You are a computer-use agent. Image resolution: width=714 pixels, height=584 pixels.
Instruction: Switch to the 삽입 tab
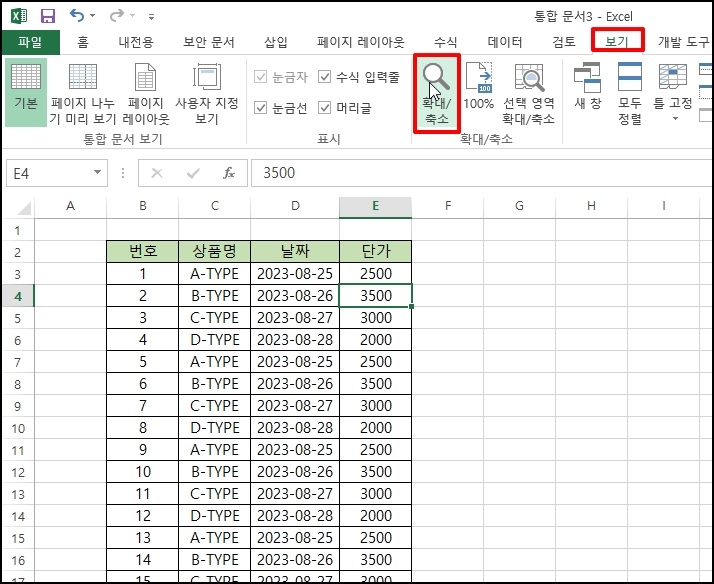[x=276, y=42]
